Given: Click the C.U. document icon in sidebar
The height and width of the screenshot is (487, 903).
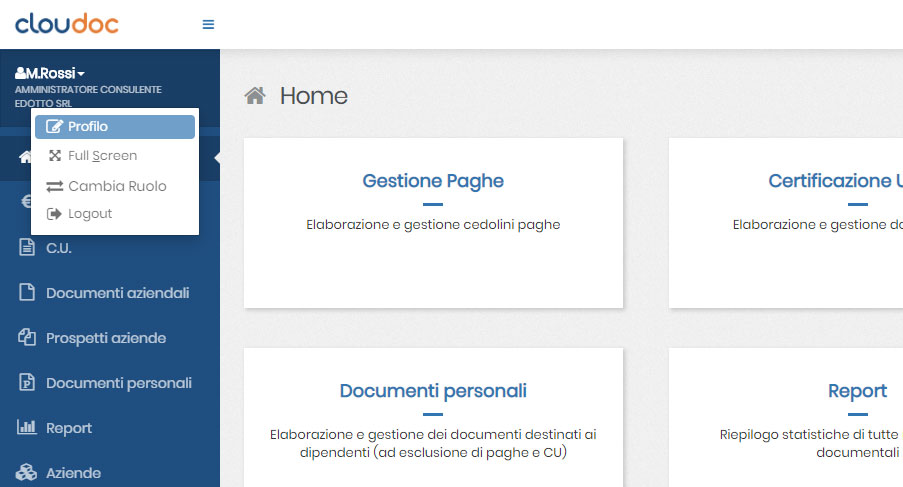Looking at the screenshot, I should click(27, 248).
